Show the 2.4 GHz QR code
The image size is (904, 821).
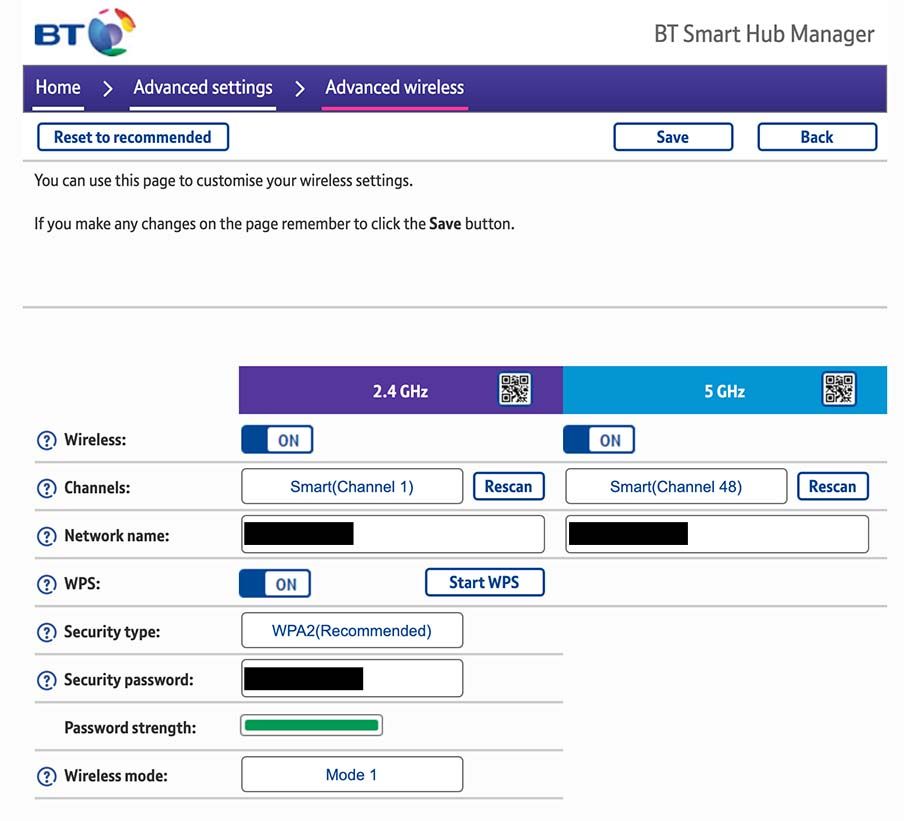(515, 389)
